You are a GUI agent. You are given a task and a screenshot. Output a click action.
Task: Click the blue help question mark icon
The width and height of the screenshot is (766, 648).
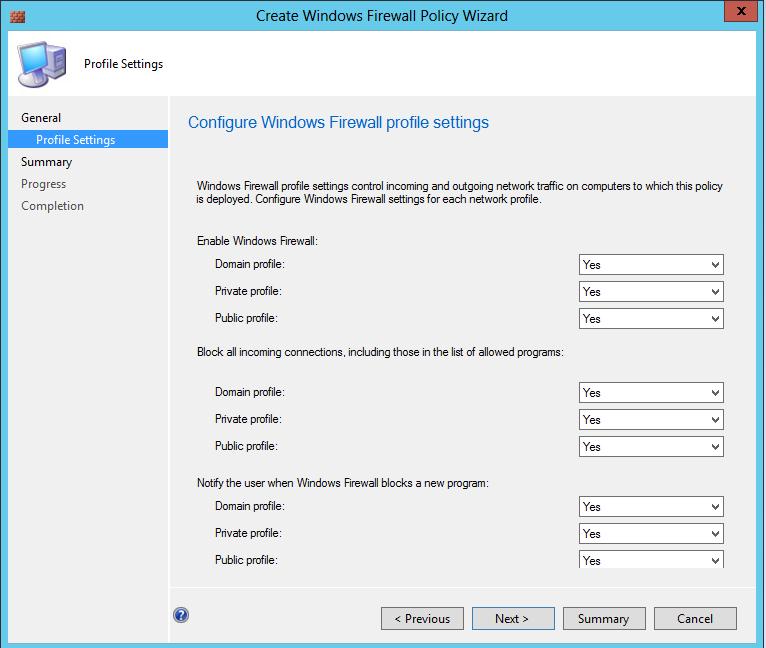point(181,615)
